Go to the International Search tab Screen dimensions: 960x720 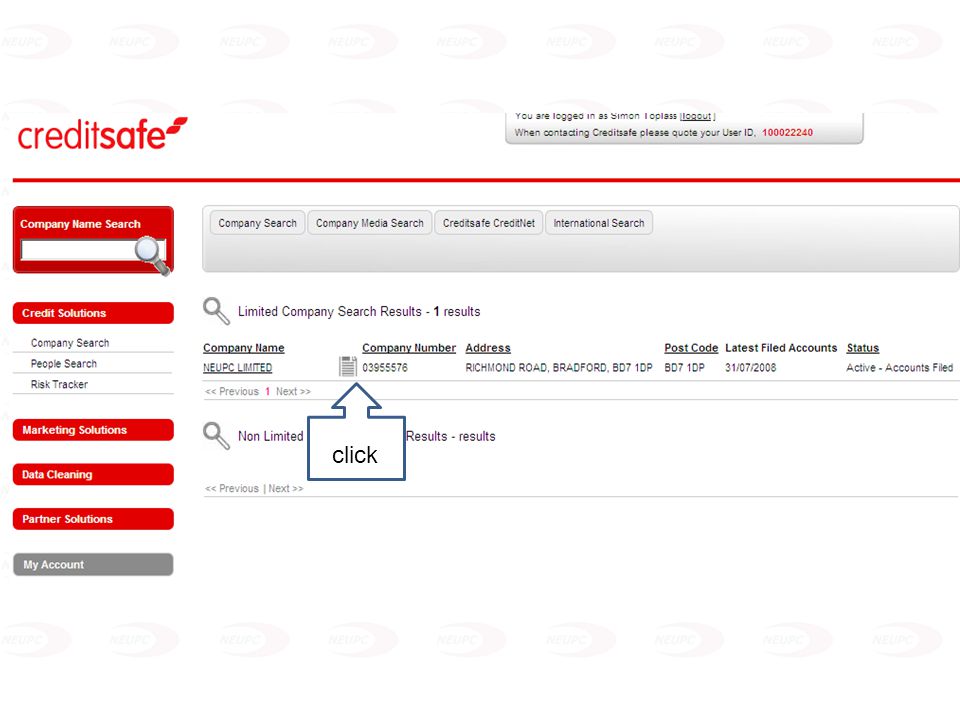click(x=599, y=223)
